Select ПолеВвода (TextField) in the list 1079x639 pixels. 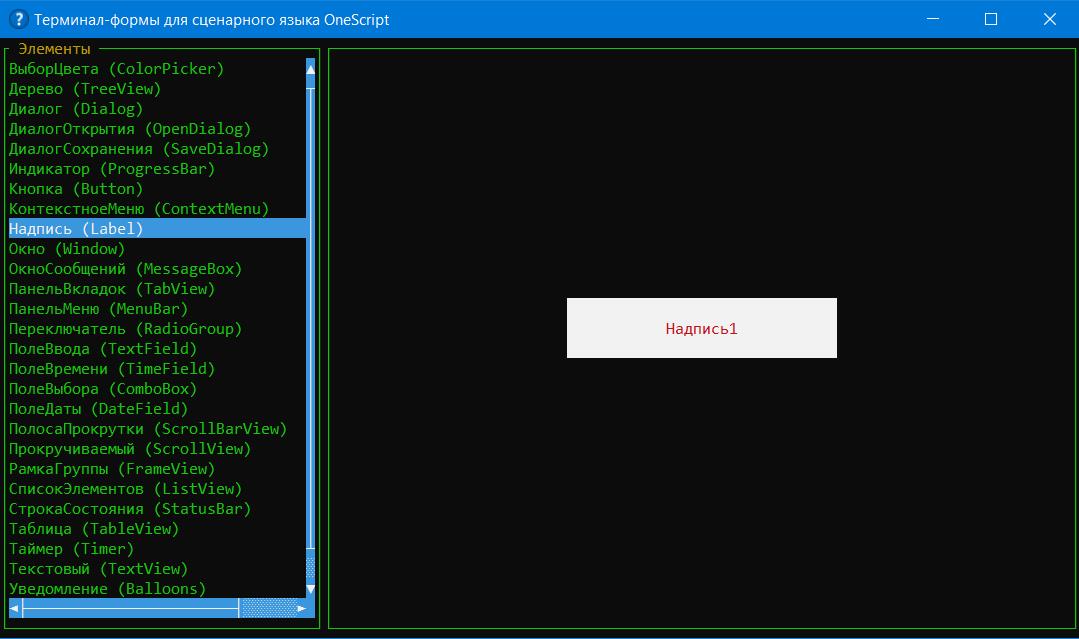click(103, 349)
